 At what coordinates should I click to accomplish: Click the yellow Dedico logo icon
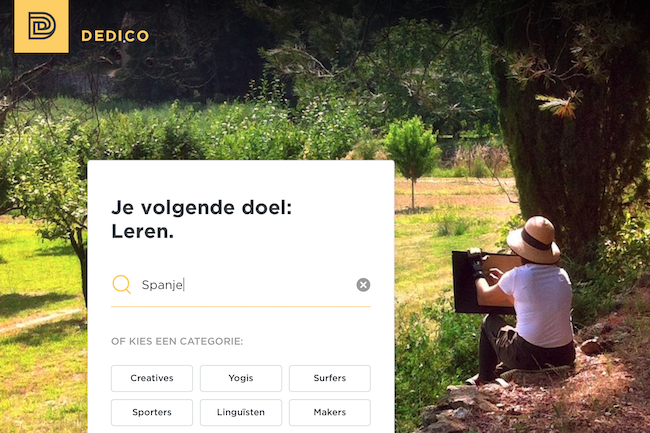(41, 26)
